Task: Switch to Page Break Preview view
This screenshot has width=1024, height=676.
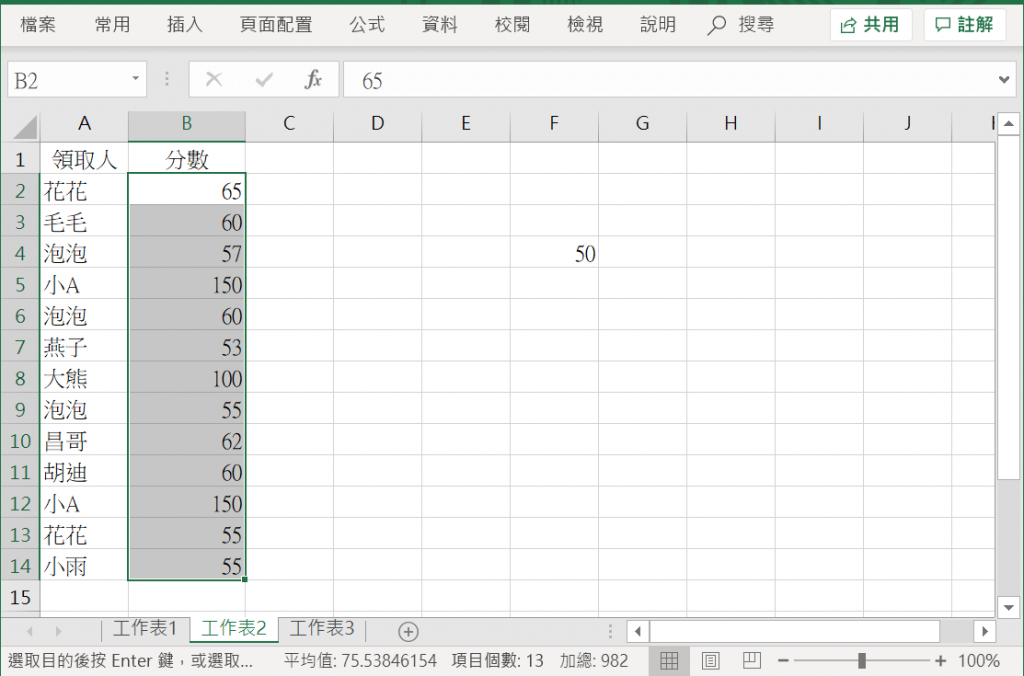Action: (x=752, y=660)
